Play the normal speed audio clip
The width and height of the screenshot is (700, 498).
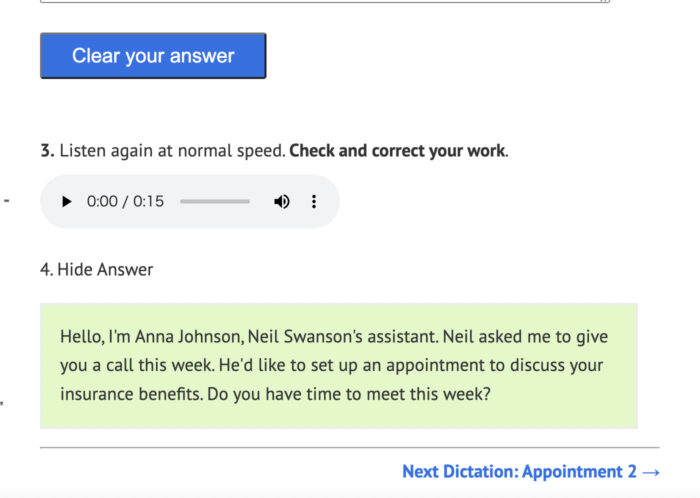67,202
